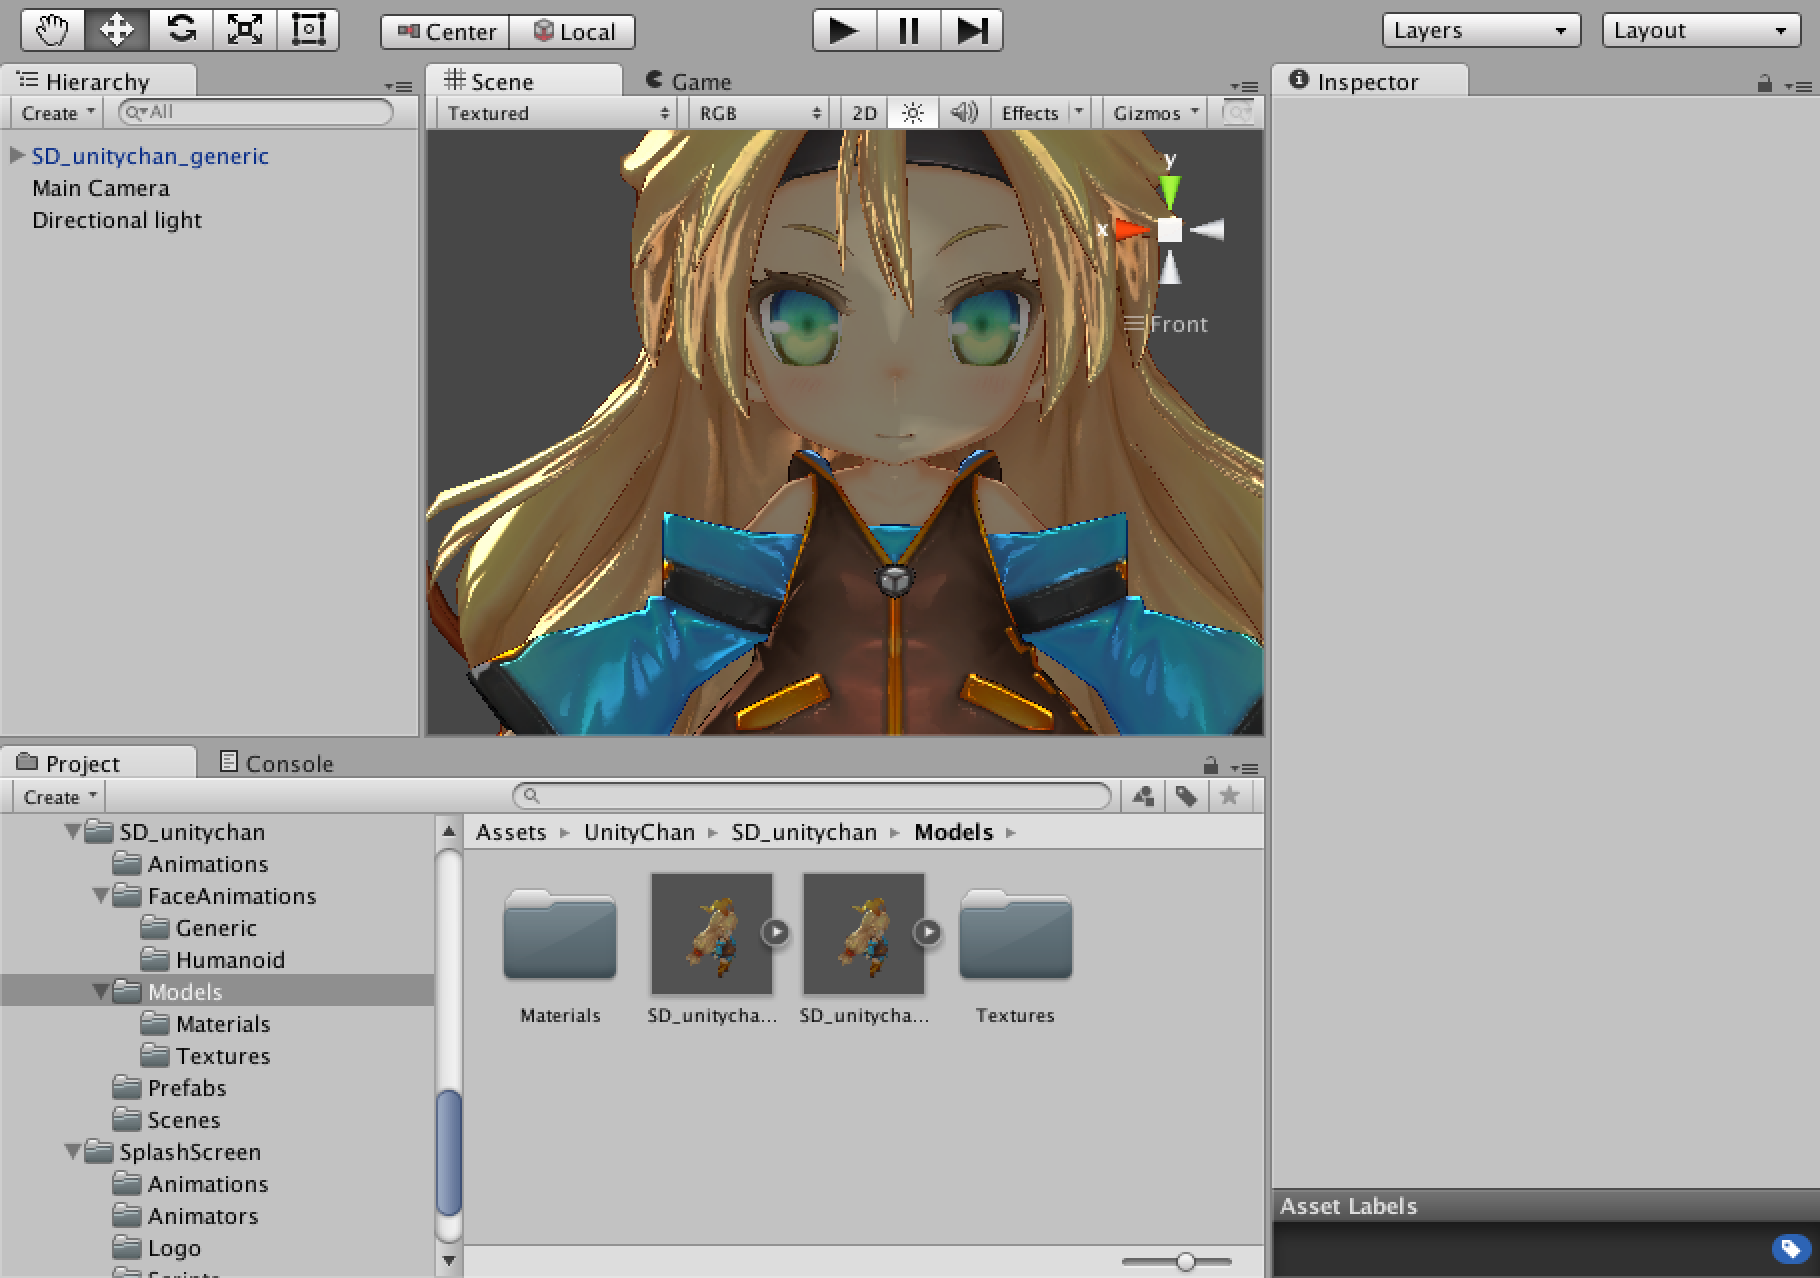Toggle pivot Center mode

pos(446,32)
